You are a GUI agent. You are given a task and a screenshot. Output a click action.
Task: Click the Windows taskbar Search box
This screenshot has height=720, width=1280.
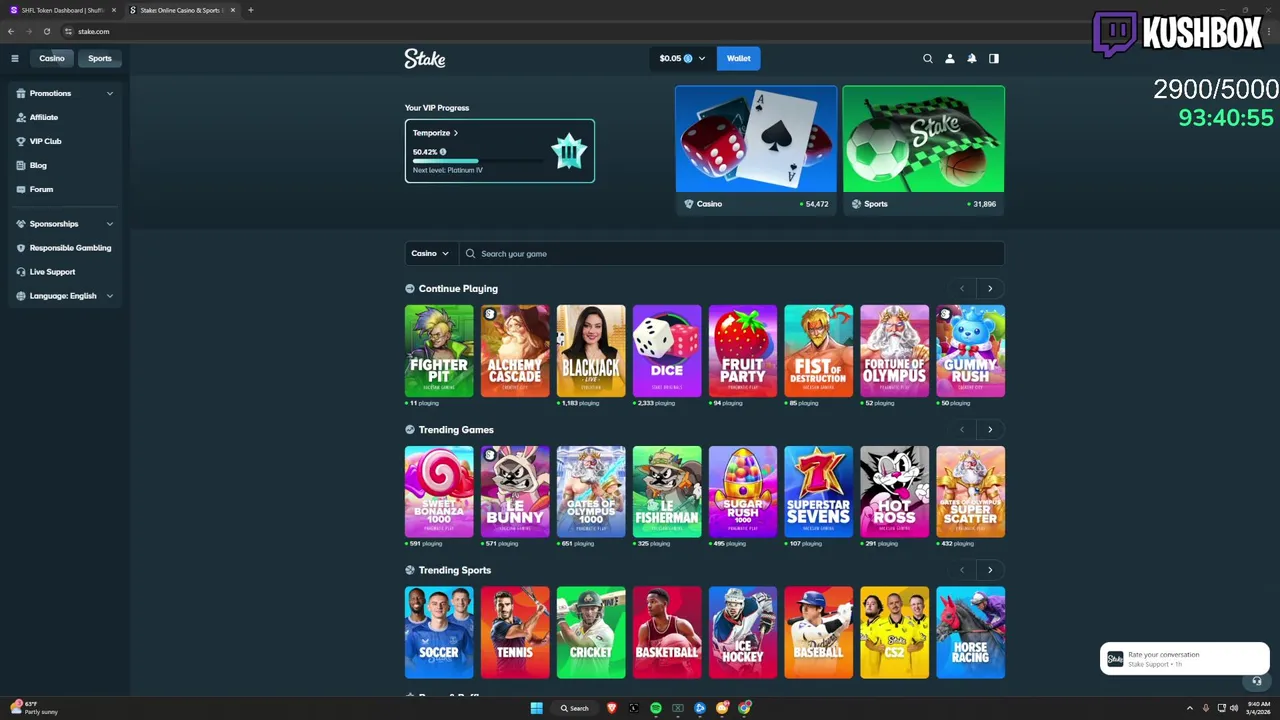[x=575, y=708]
